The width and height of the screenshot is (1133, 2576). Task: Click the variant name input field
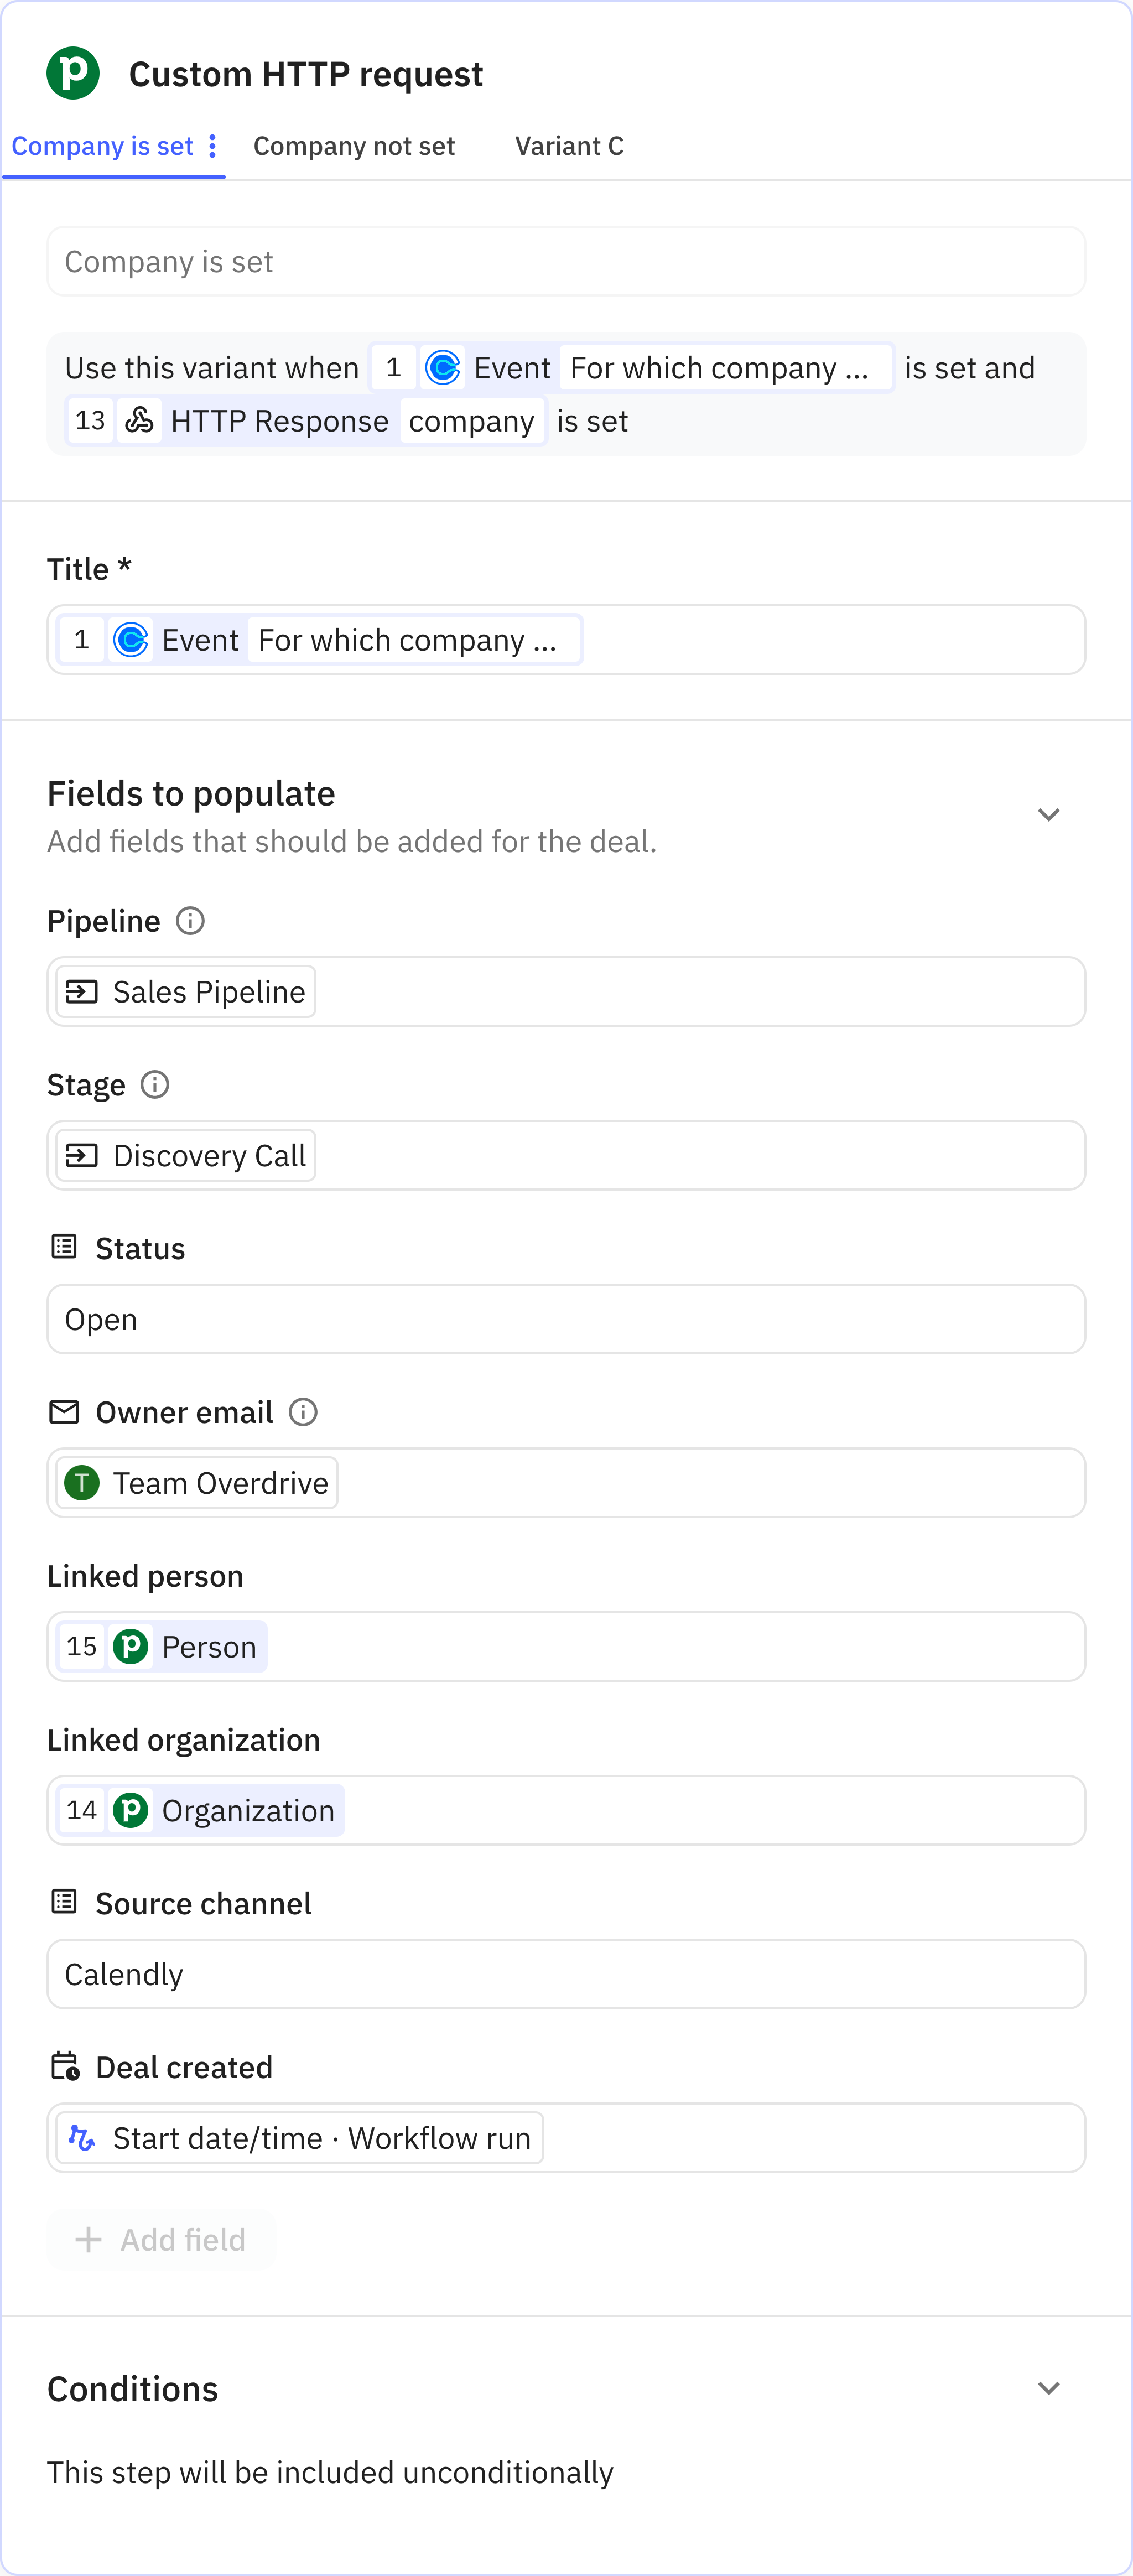click(566, 262)
